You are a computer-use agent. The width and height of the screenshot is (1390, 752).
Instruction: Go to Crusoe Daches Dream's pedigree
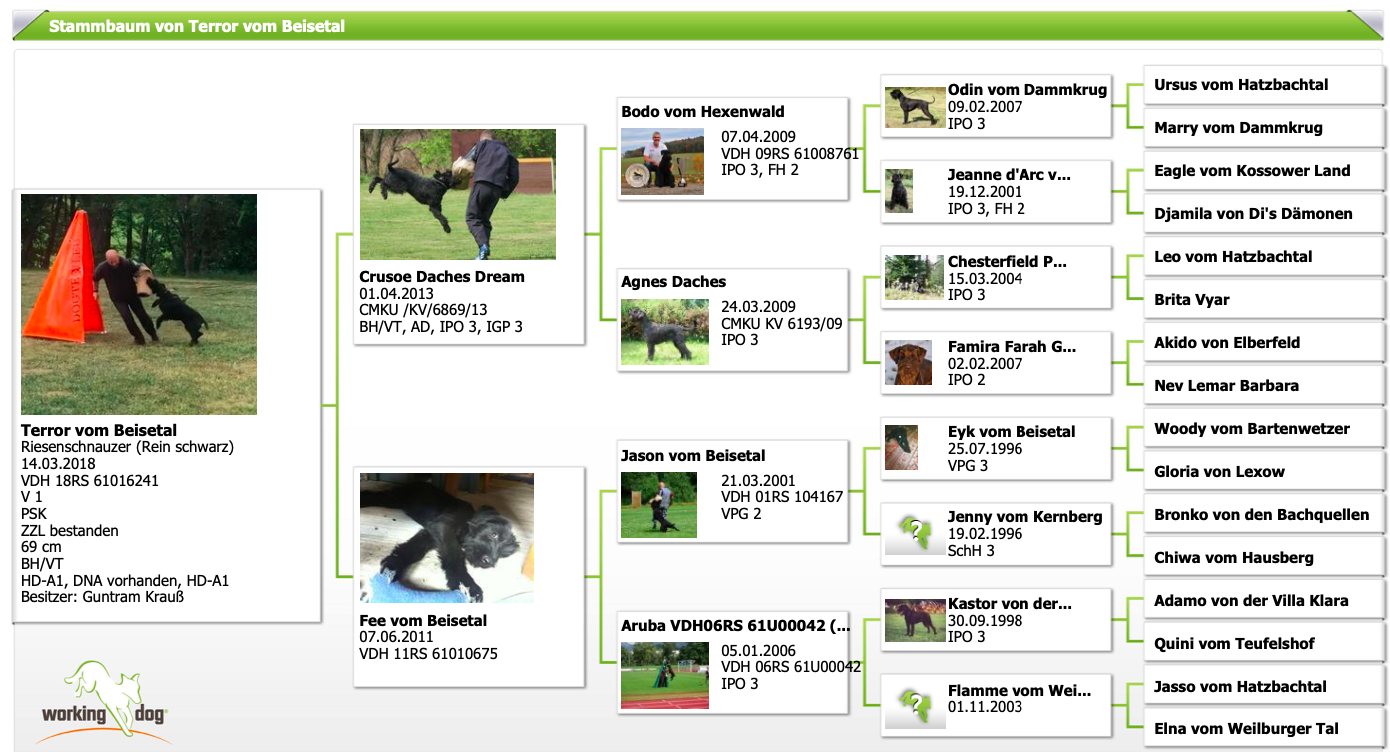click(x=442, y=277)
